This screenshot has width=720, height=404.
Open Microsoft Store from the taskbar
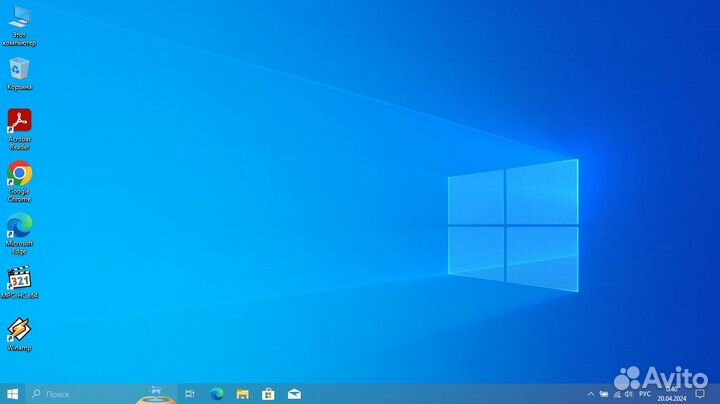tap(268, 394)
